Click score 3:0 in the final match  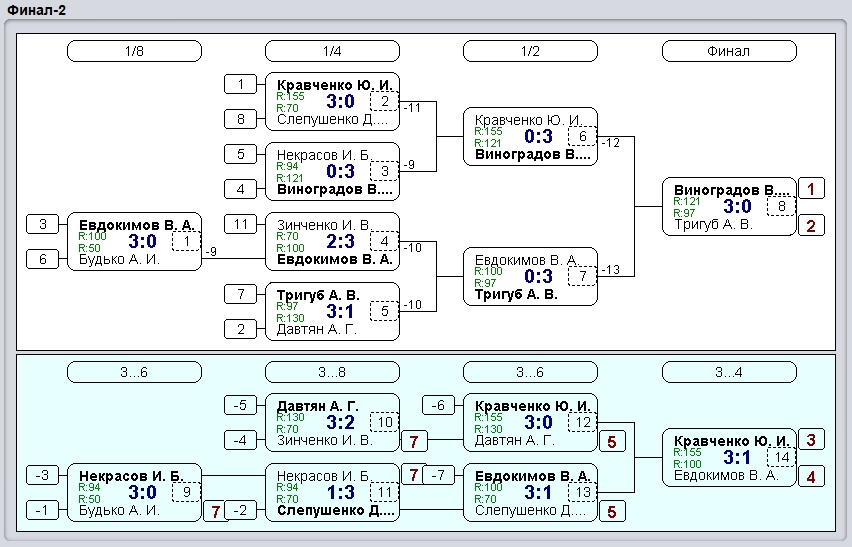(737, 206)
